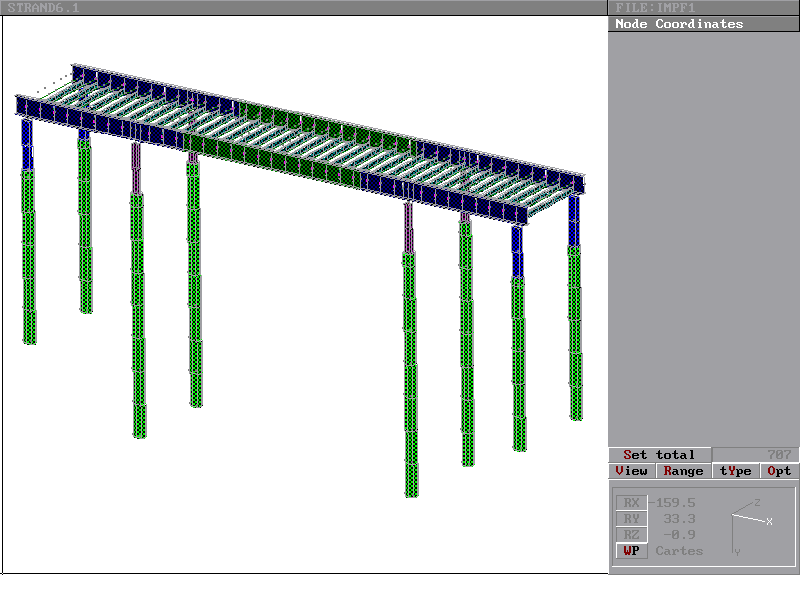Click the WP working plane button

(x=631, y=551)
